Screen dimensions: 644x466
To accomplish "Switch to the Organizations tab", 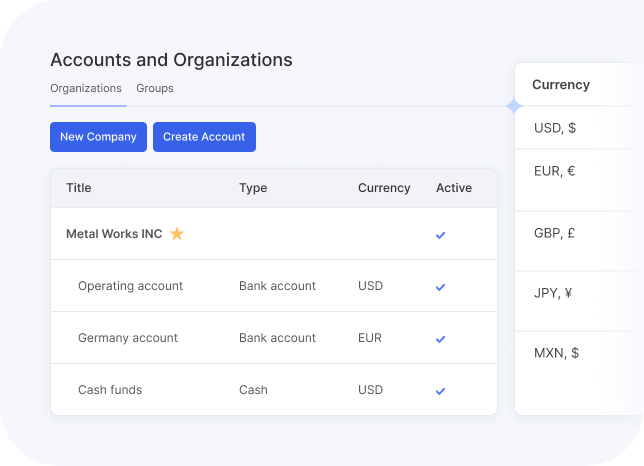I will (x=86, y=88).
